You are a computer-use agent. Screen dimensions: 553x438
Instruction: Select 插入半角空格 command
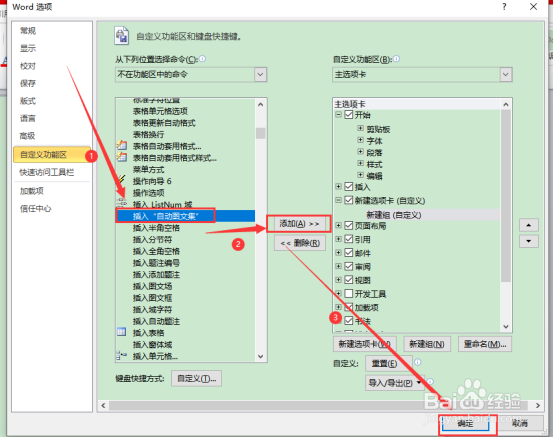pos(156,227)
